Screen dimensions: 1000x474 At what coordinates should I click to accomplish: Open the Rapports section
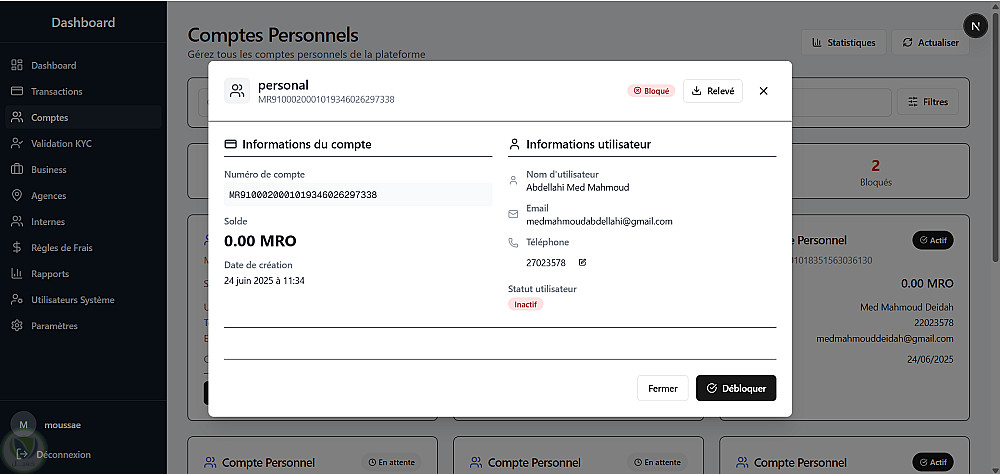click(x=50, y=274)
